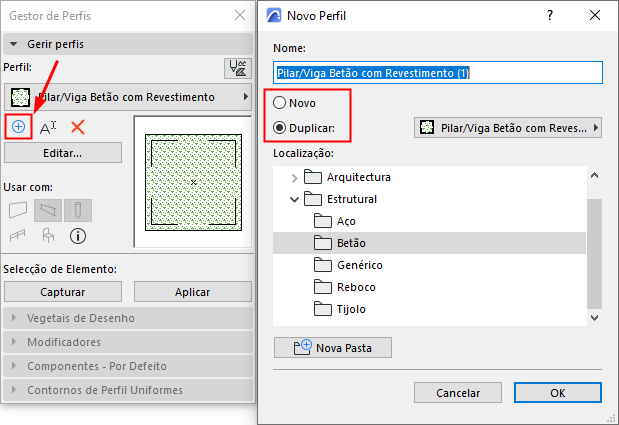Open the Perfil selector in Gestor de Perfis
Viewport: 619px width, 425px height.
(128, 97)
